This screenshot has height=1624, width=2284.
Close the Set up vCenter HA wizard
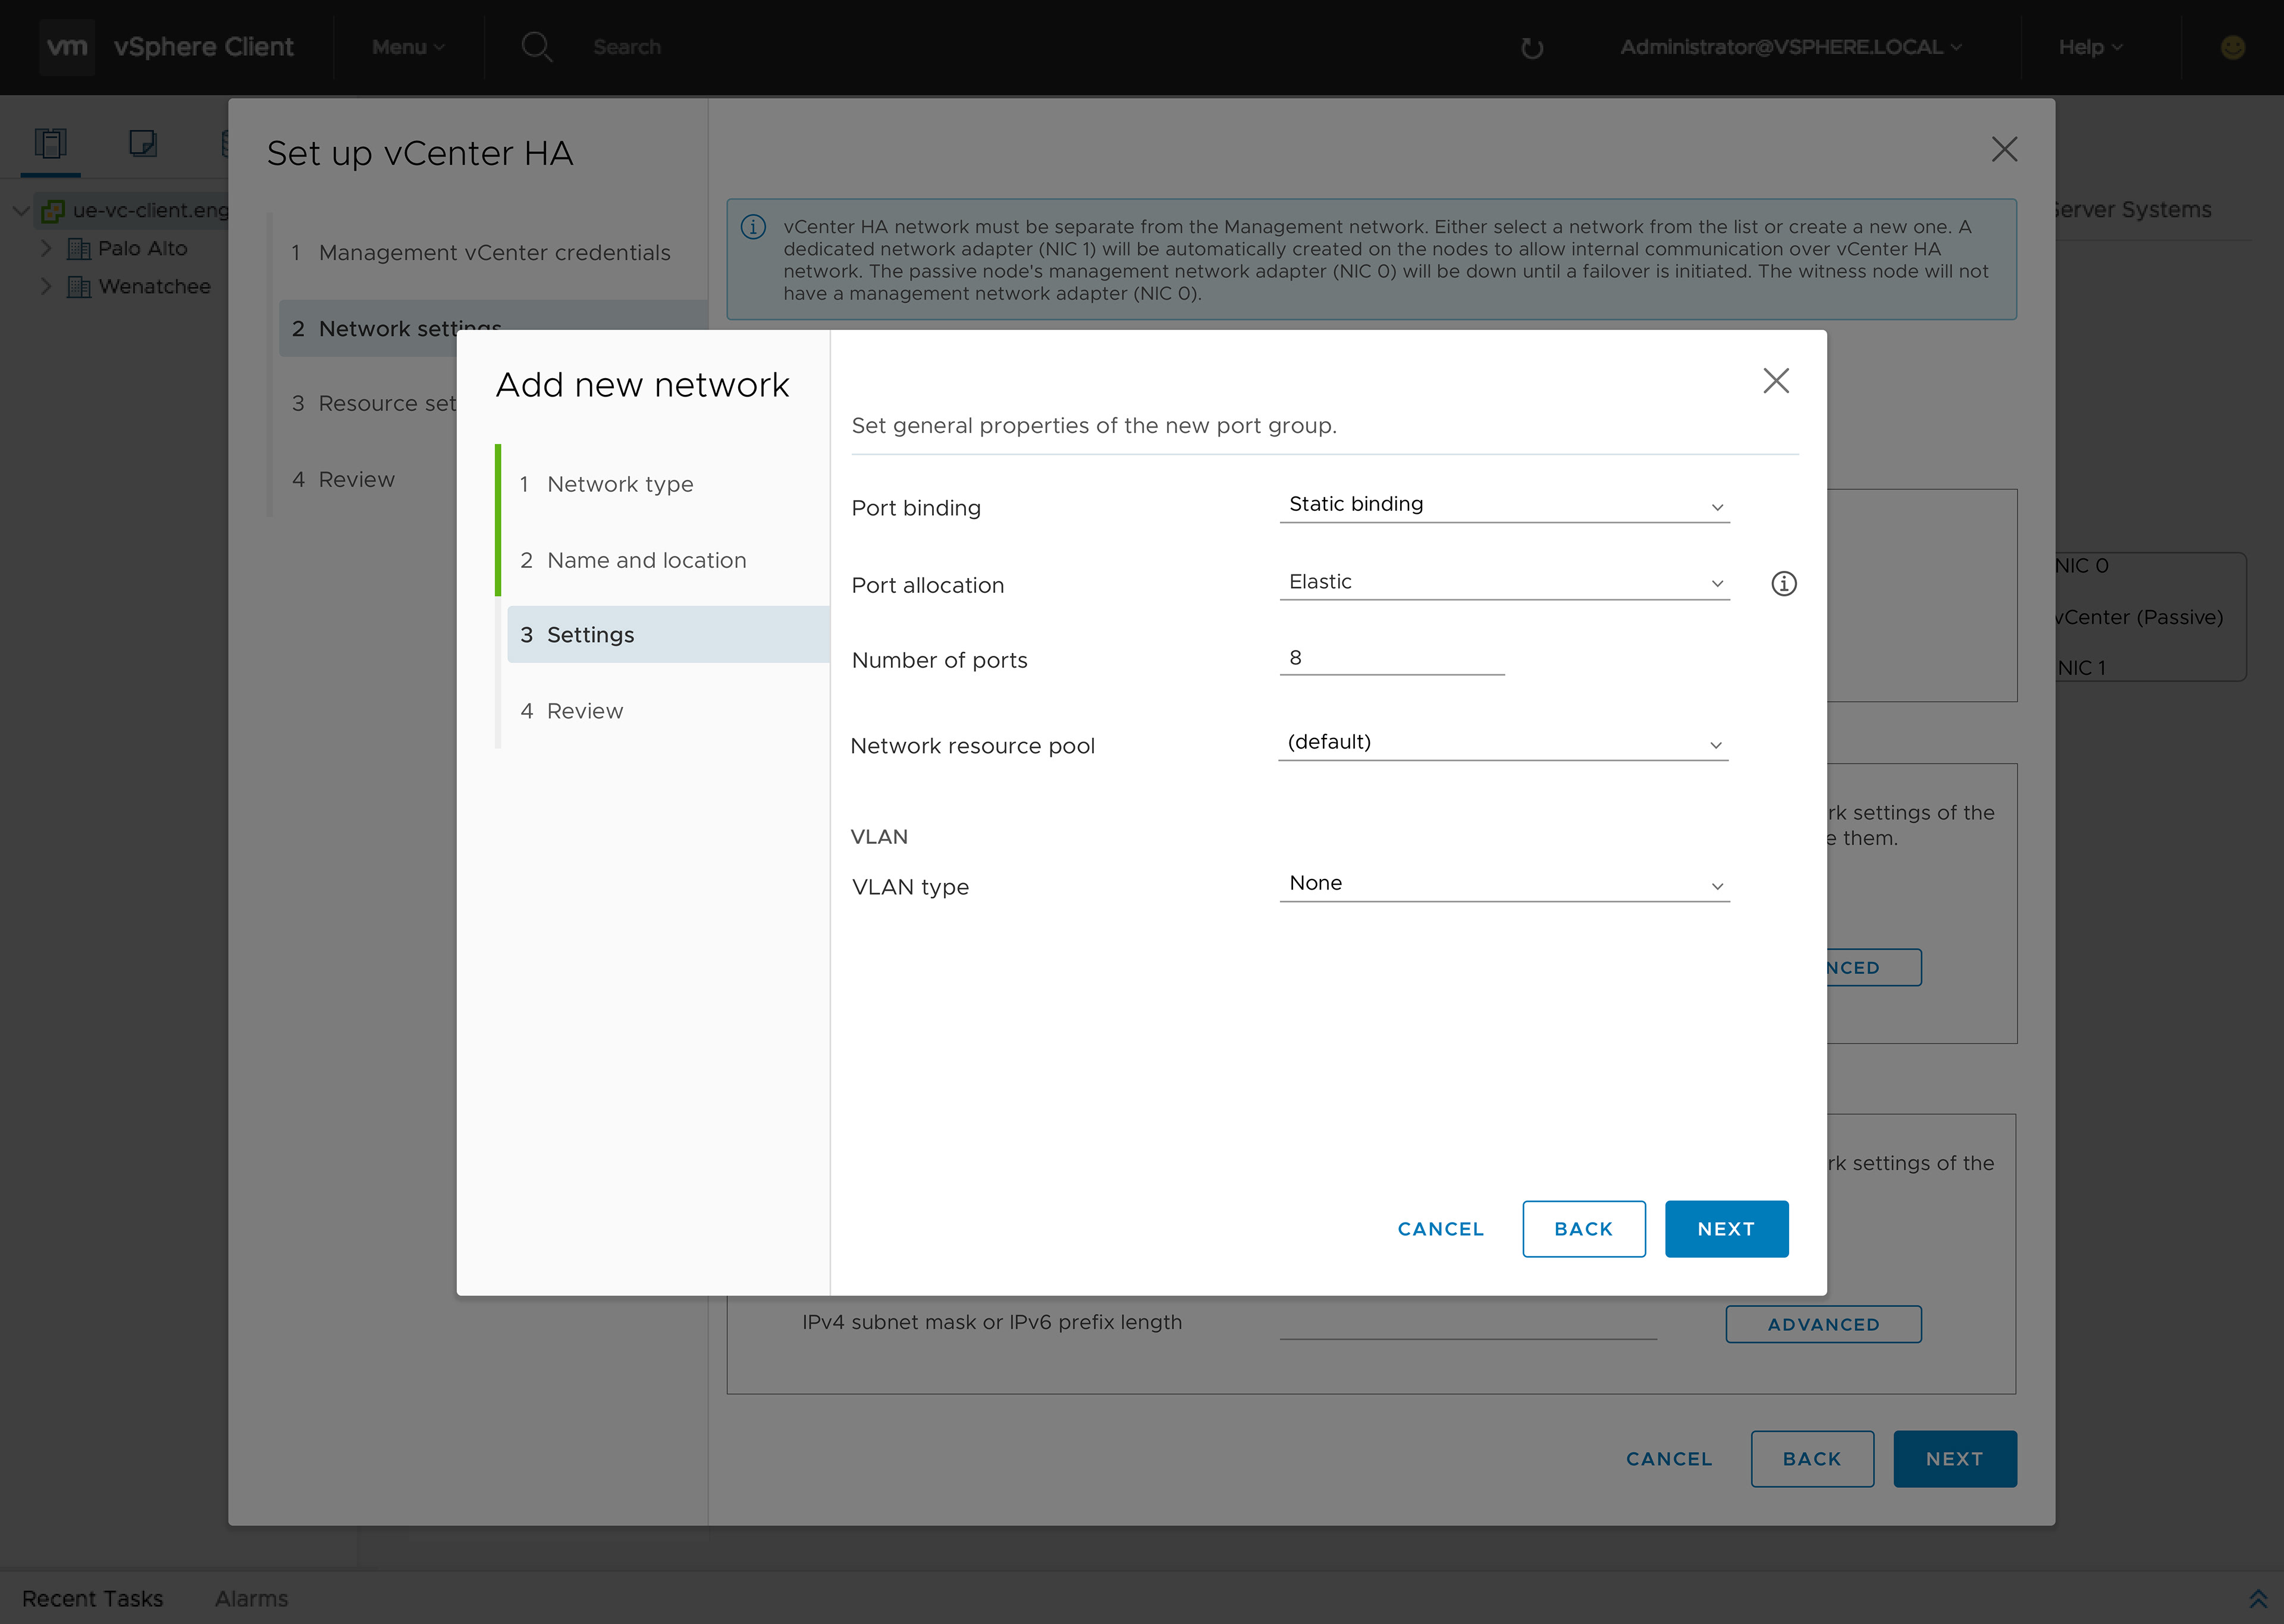[x=2004, y=149]
